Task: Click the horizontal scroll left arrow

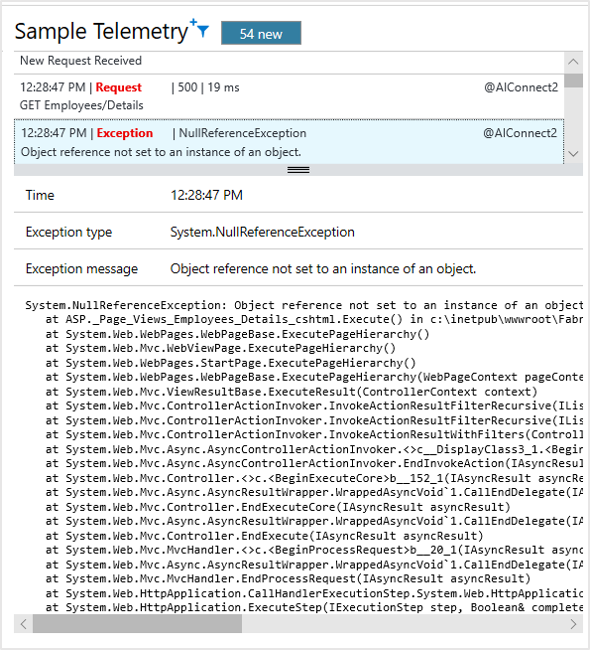Action: [x=24, y=624]
